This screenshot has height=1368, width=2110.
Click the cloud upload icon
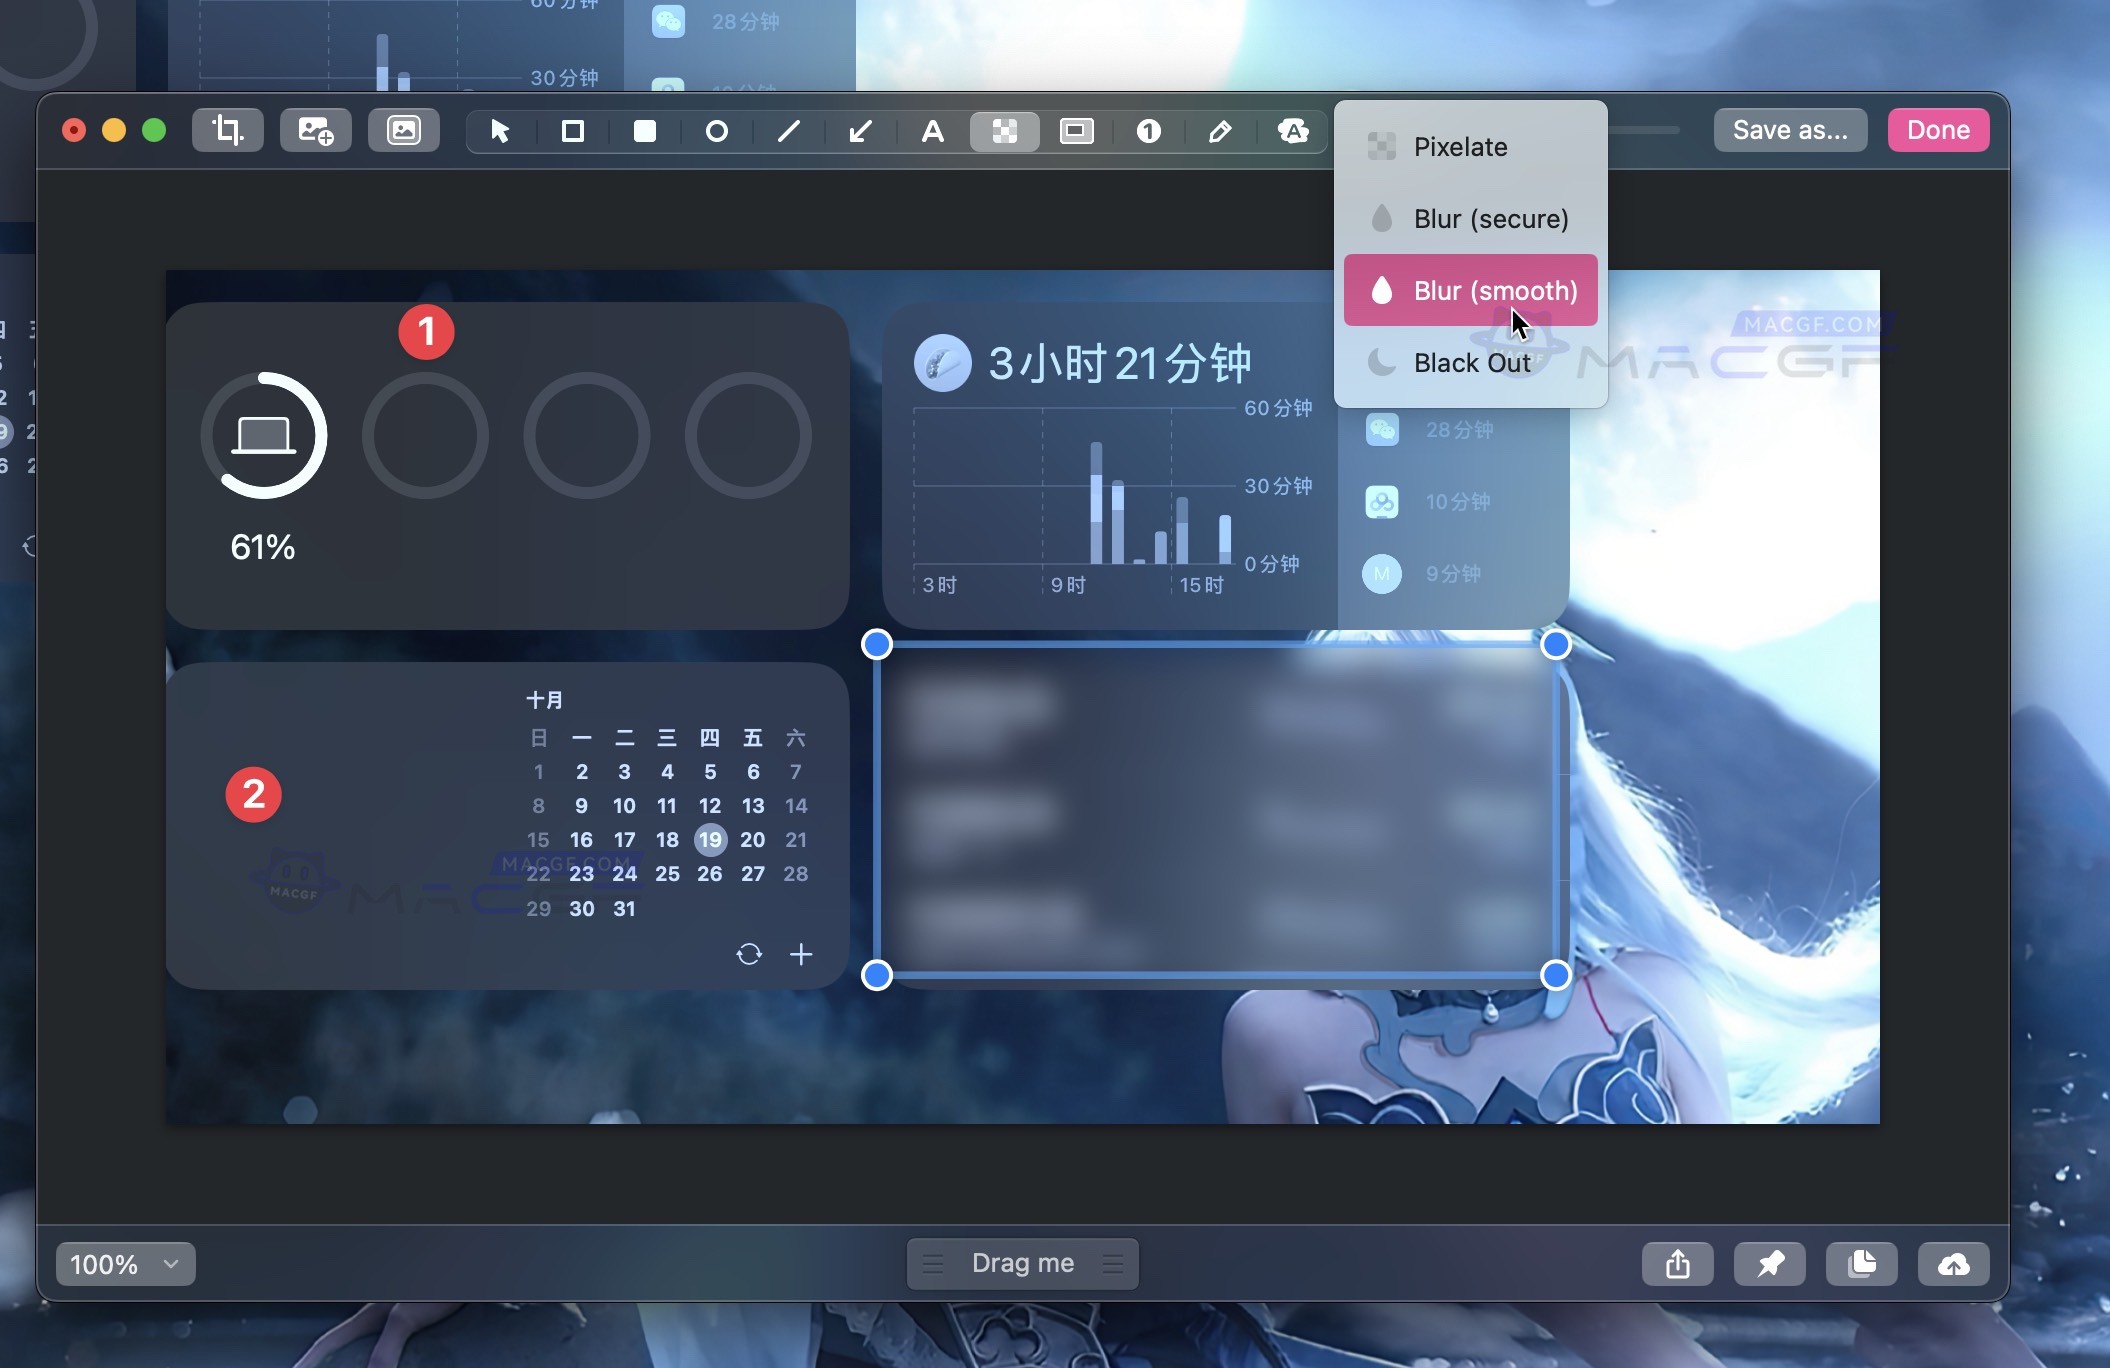click(1952, 1263)
